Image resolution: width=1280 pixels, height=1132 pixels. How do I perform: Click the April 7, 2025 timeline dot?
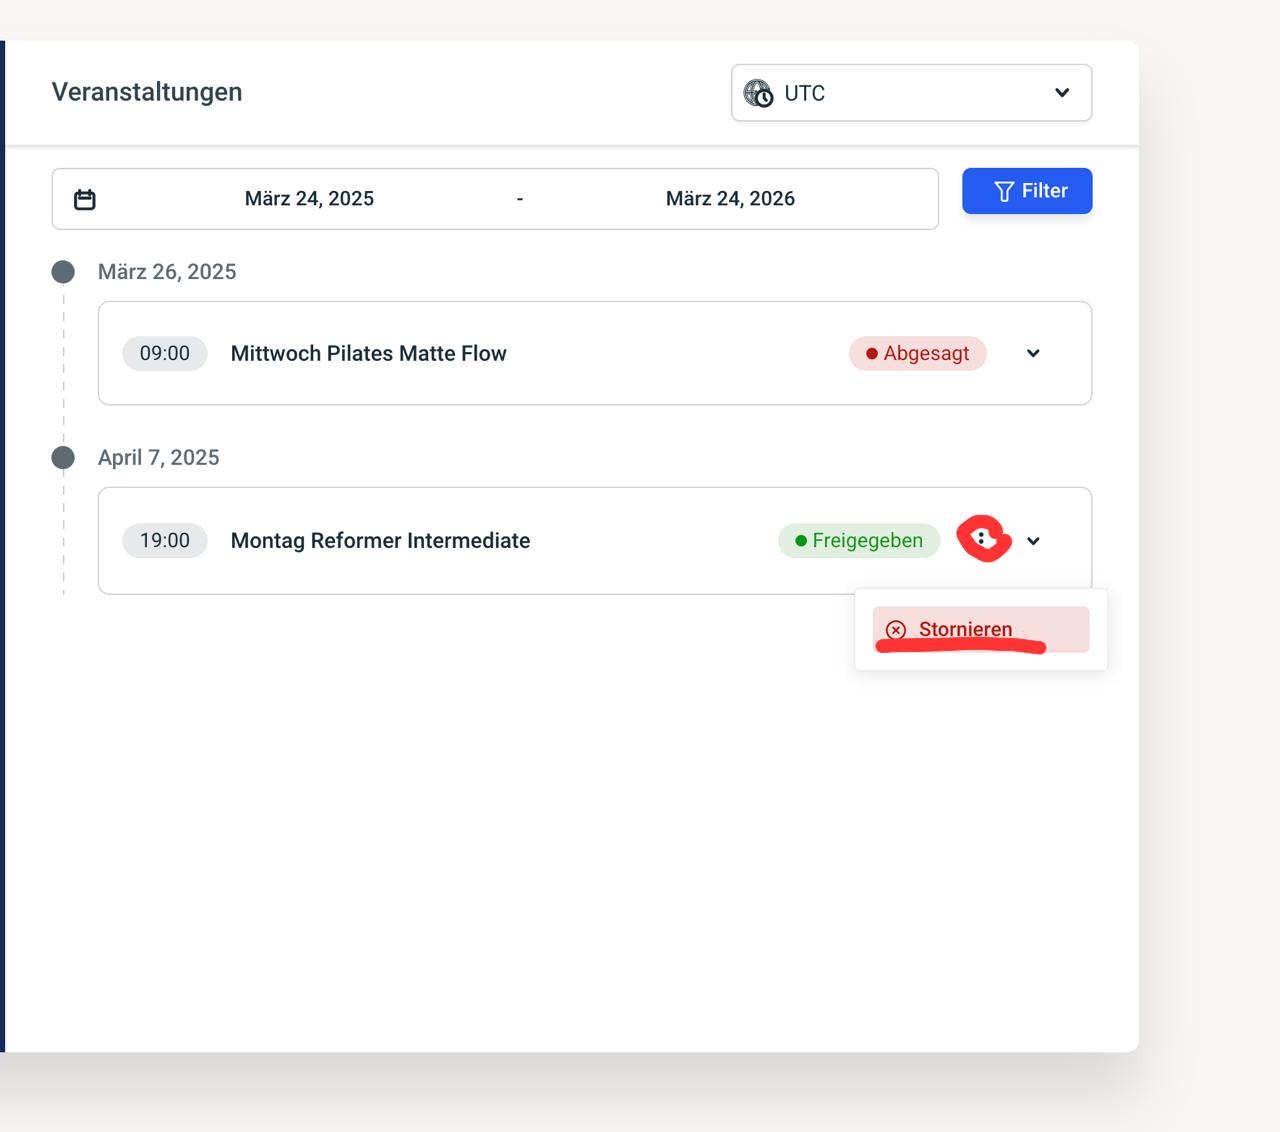pyautogui.click(x=63, y=458)
